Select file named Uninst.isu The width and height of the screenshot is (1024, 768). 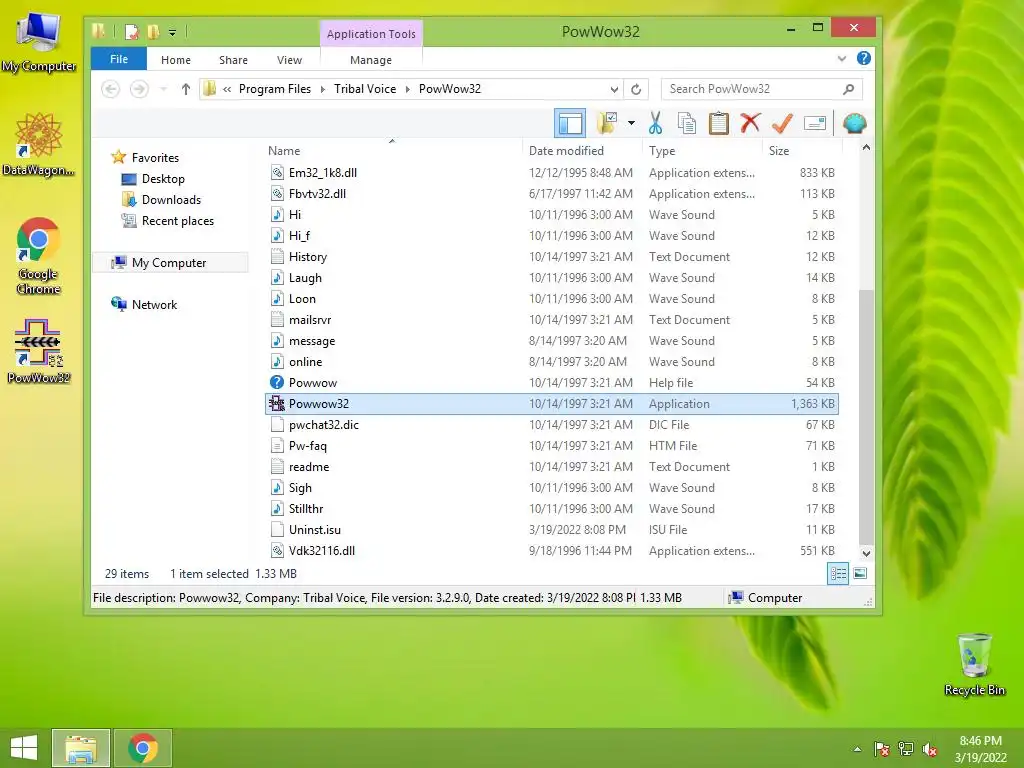pyautogui.click(x=315, y=530)
